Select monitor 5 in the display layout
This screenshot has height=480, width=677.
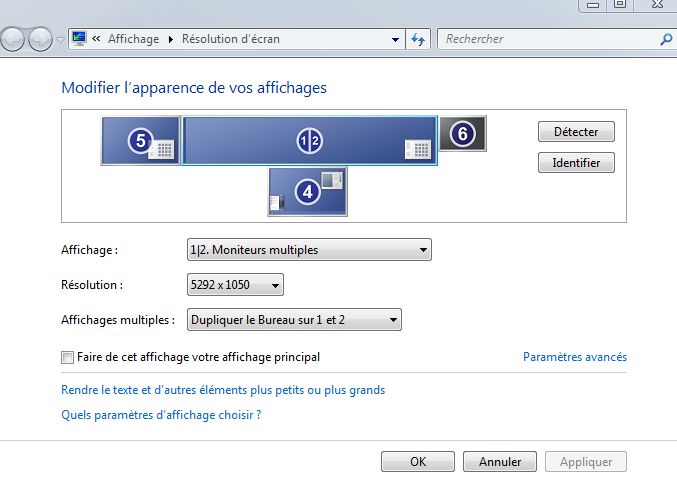(140, 141)
